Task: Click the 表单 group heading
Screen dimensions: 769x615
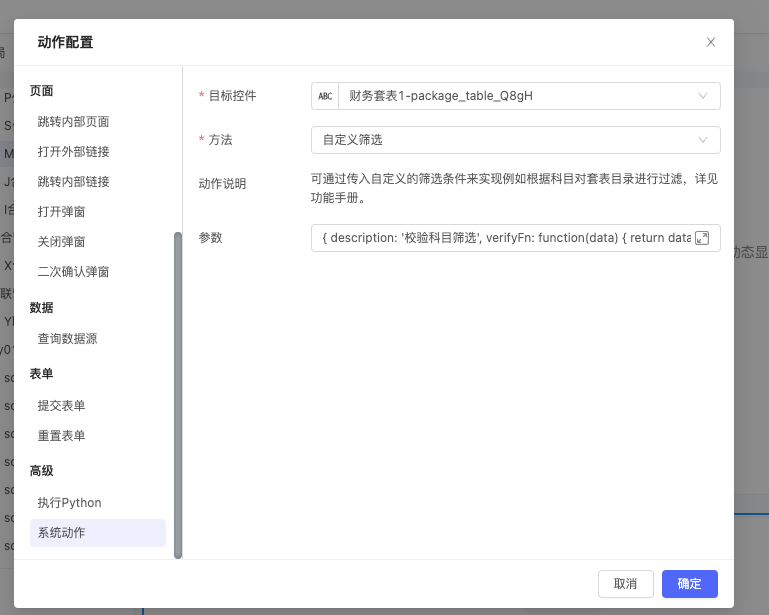Action: pos(41,374)
